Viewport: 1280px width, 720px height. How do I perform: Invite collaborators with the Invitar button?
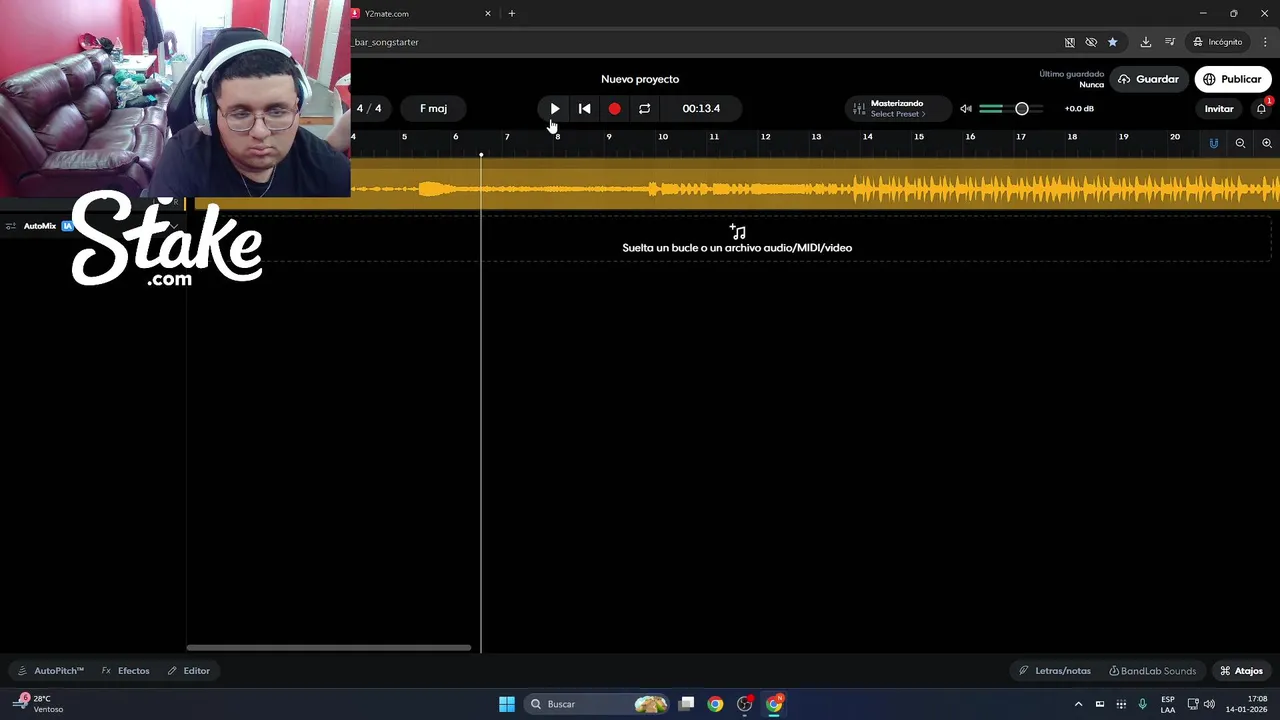[x=1219, y=108]
